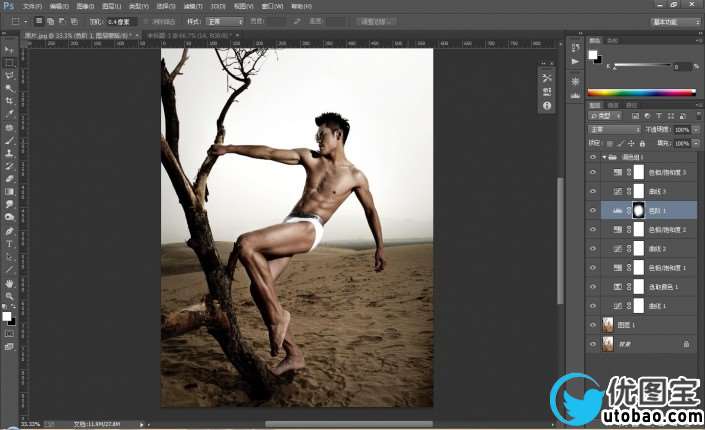
Task: Select the Dodge tool
Action: tap(9, 217)
